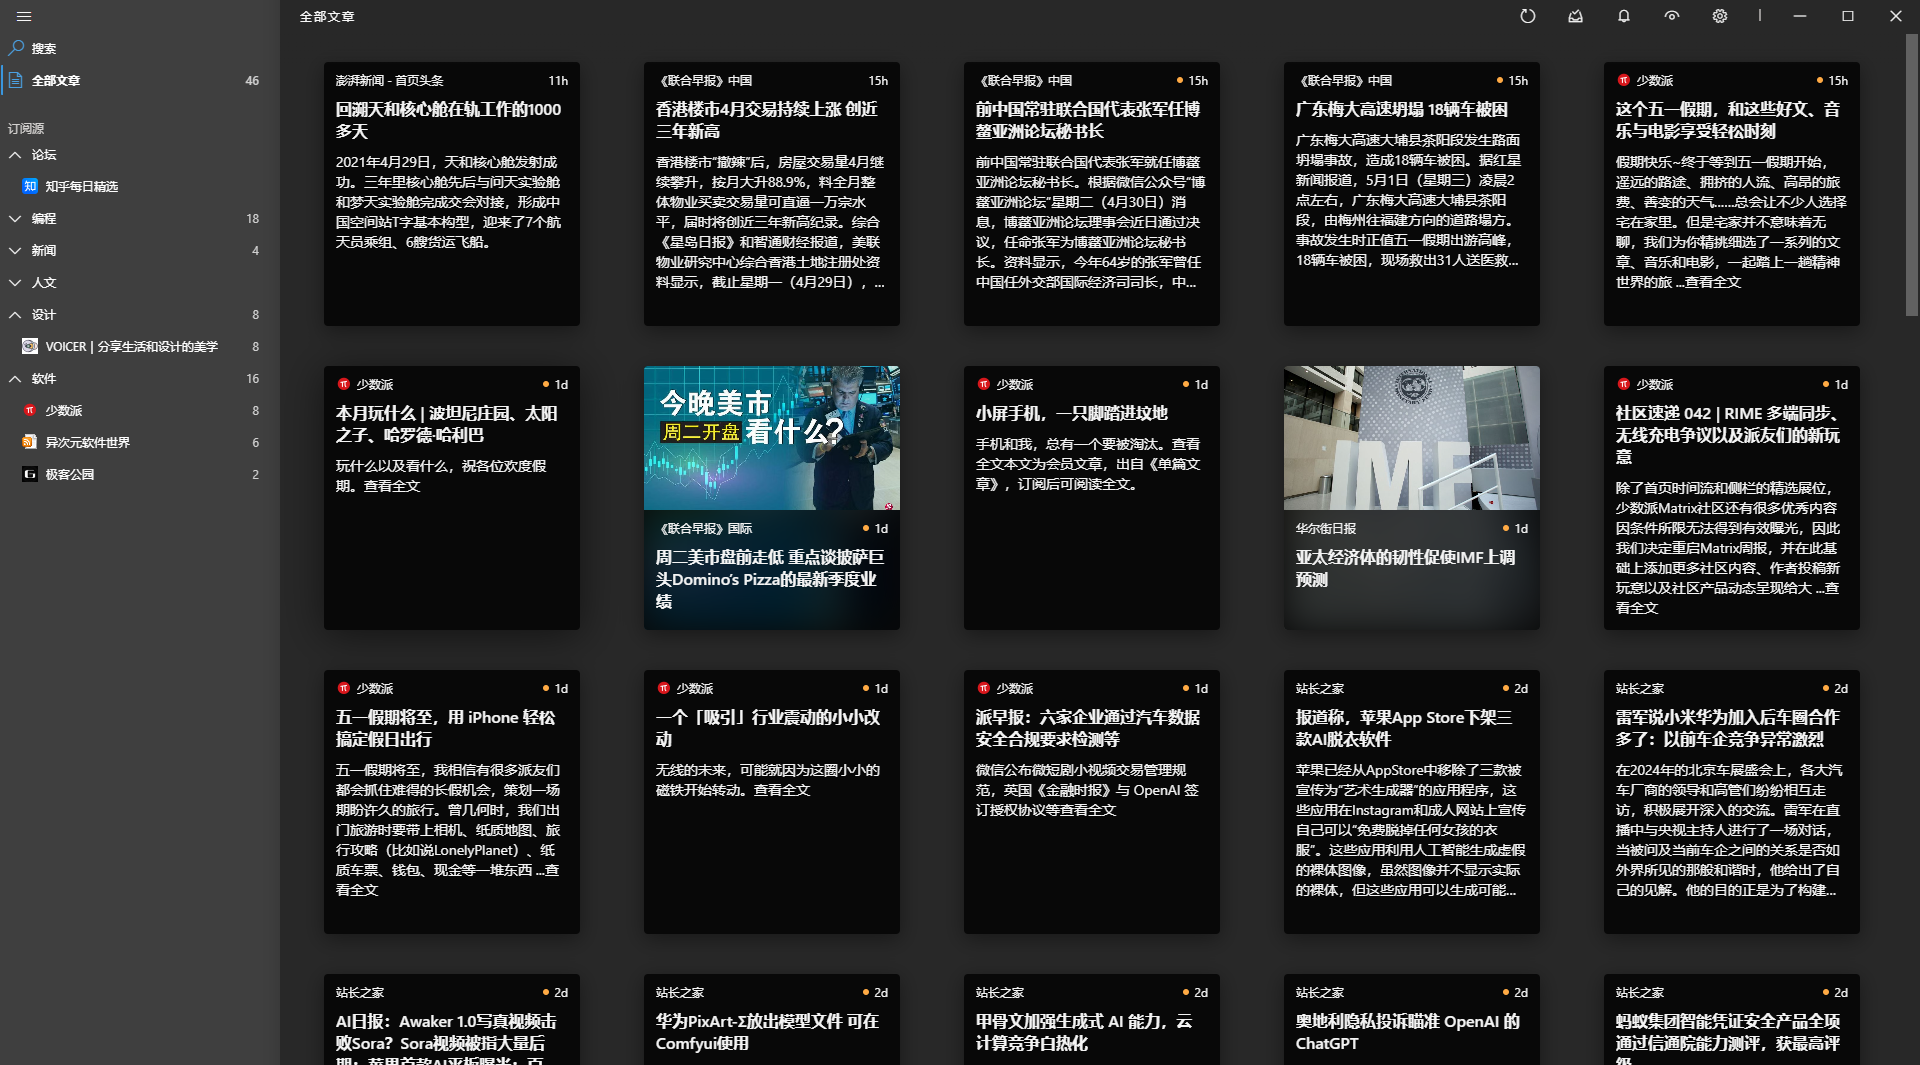Screen dimensions: 1920x1065
Task: Click the 全部文章 document icon
Action: (x=16, y=80)
